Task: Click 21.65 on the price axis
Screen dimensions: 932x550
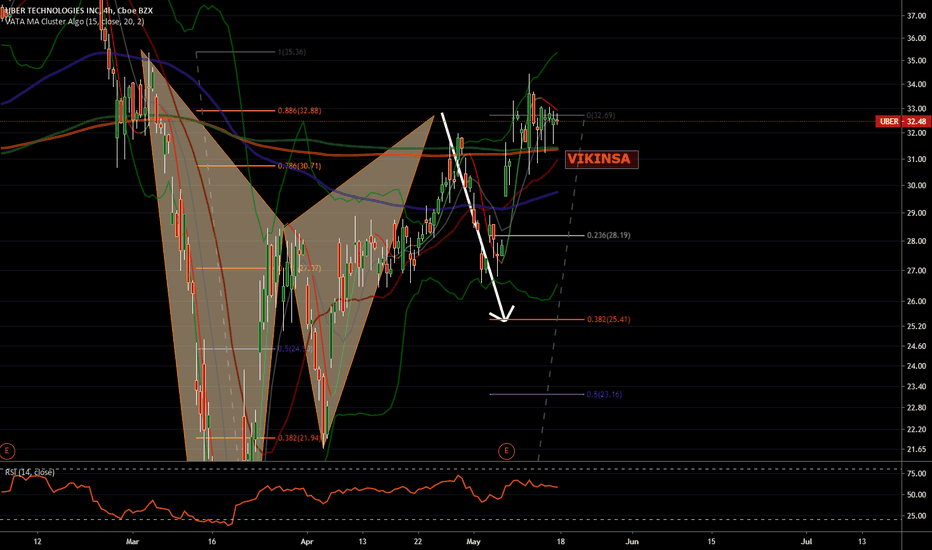Action: [x=917, y=450]
